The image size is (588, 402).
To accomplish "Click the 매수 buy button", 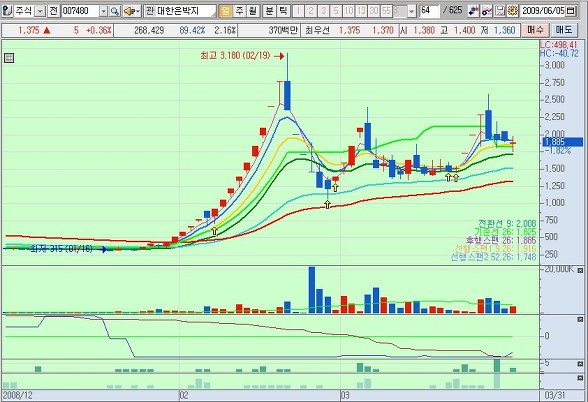I will 535,30.
